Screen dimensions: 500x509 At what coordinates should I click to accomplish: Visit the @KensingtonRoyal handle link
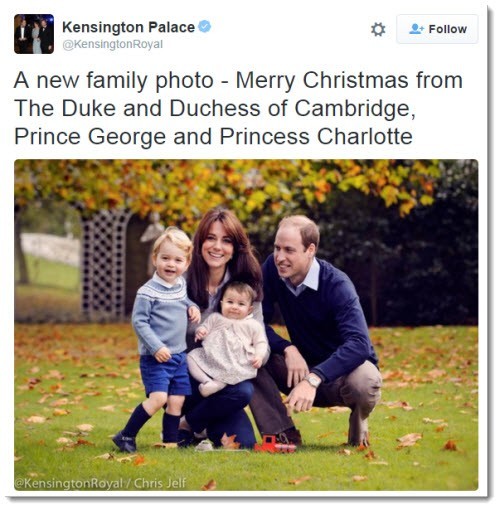pos(113,44)
